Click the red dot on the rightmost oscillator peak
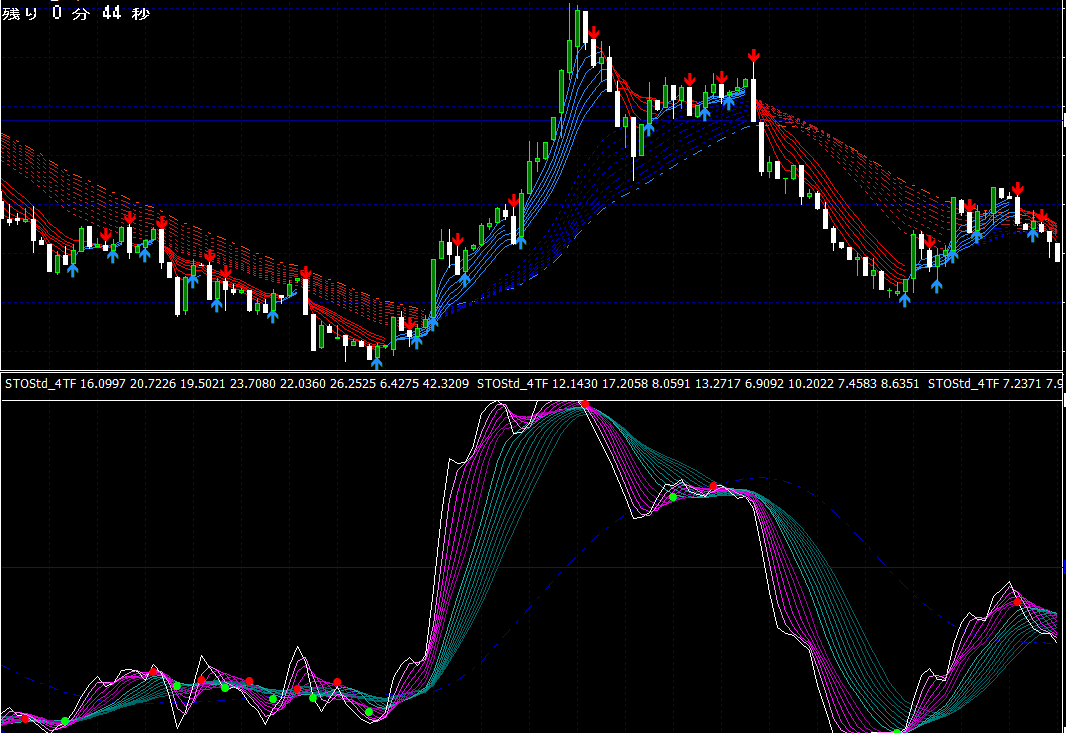Viewport: 1066px width, 733px height. coord(1017,602)
